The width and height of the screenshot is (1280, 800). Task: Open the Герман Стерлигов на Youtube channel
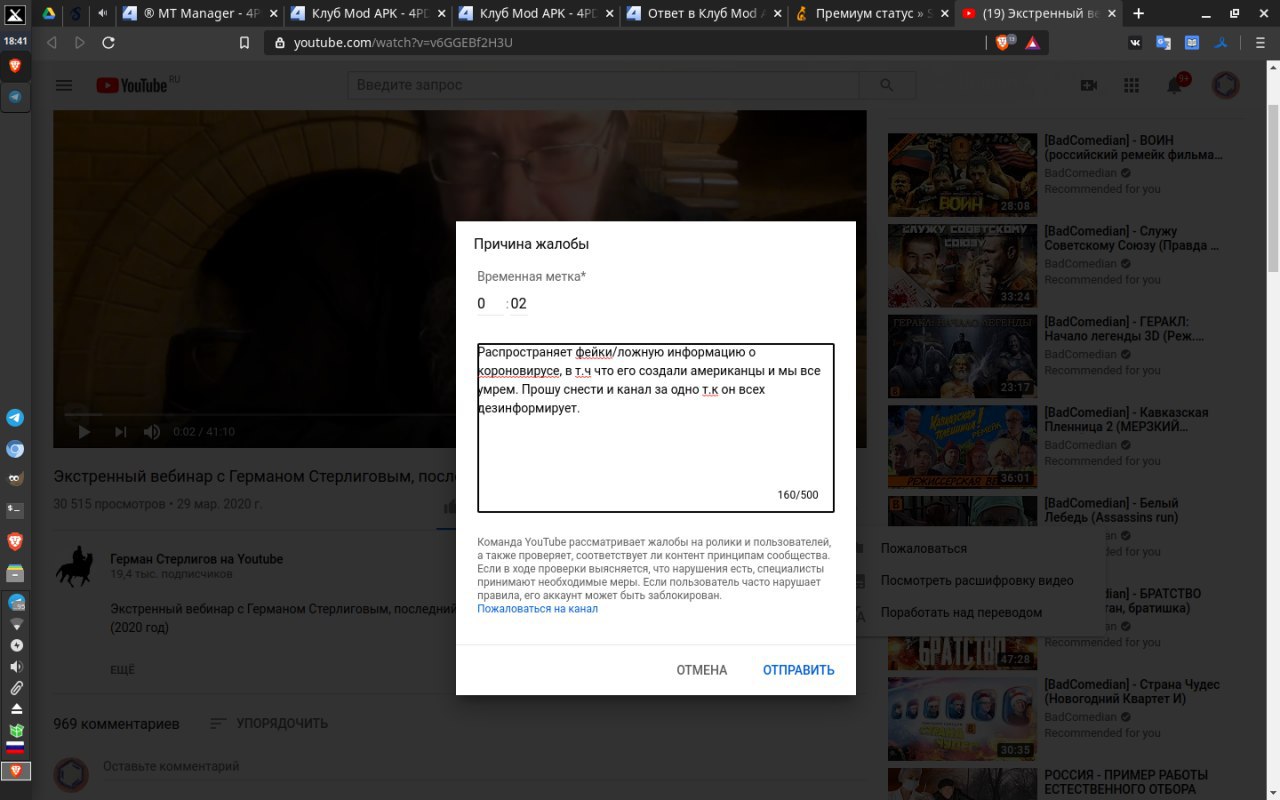[196, 559]
